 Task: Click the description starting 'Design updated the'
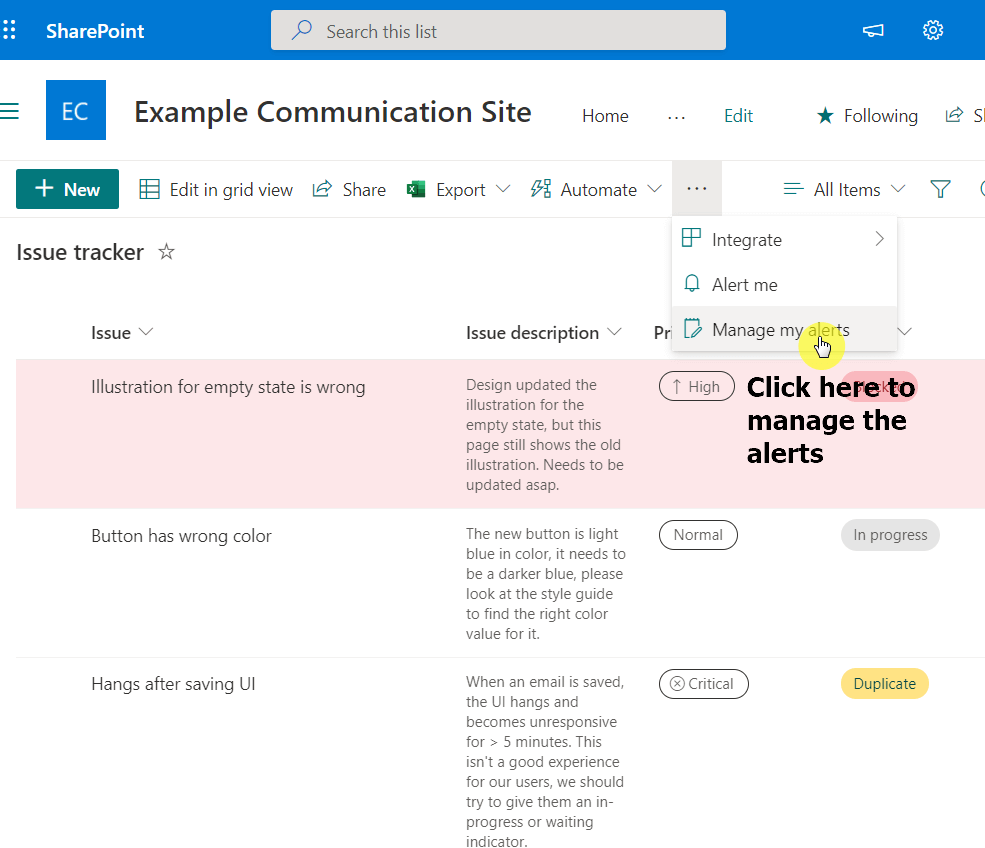[545, 435]
